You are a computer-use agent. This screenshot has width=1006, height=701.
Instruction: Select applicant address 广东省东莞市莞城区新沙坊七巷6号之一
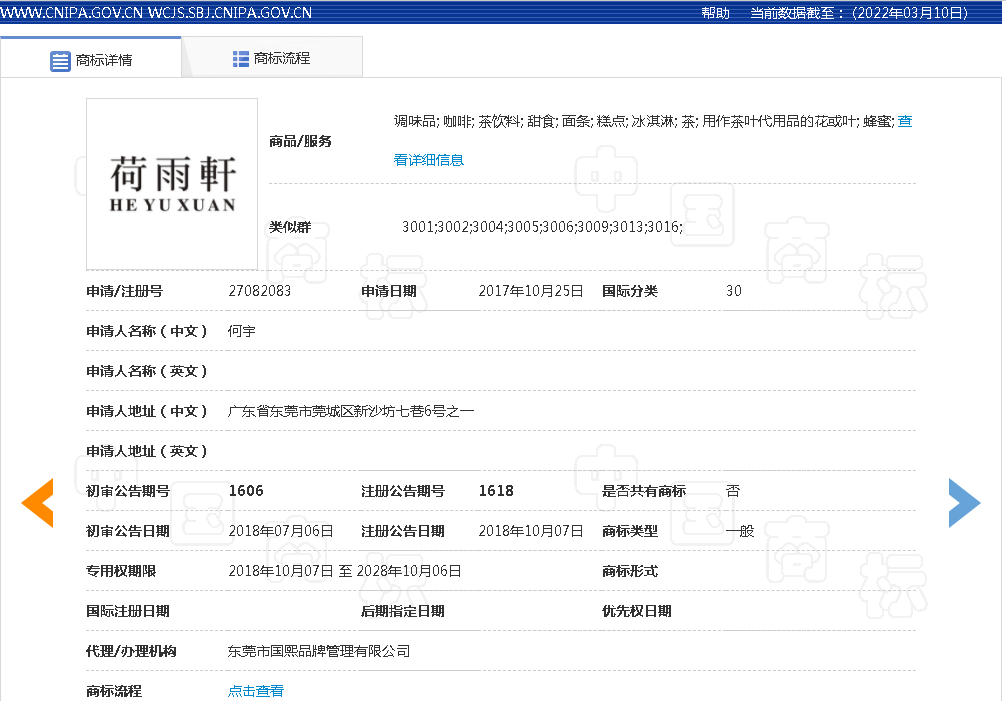350,411
